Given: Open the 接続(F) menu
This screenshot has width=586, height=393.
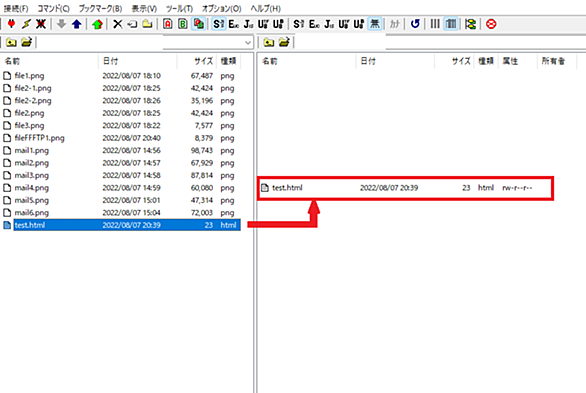Looking at the screenshot, I should tap(16, 8).
